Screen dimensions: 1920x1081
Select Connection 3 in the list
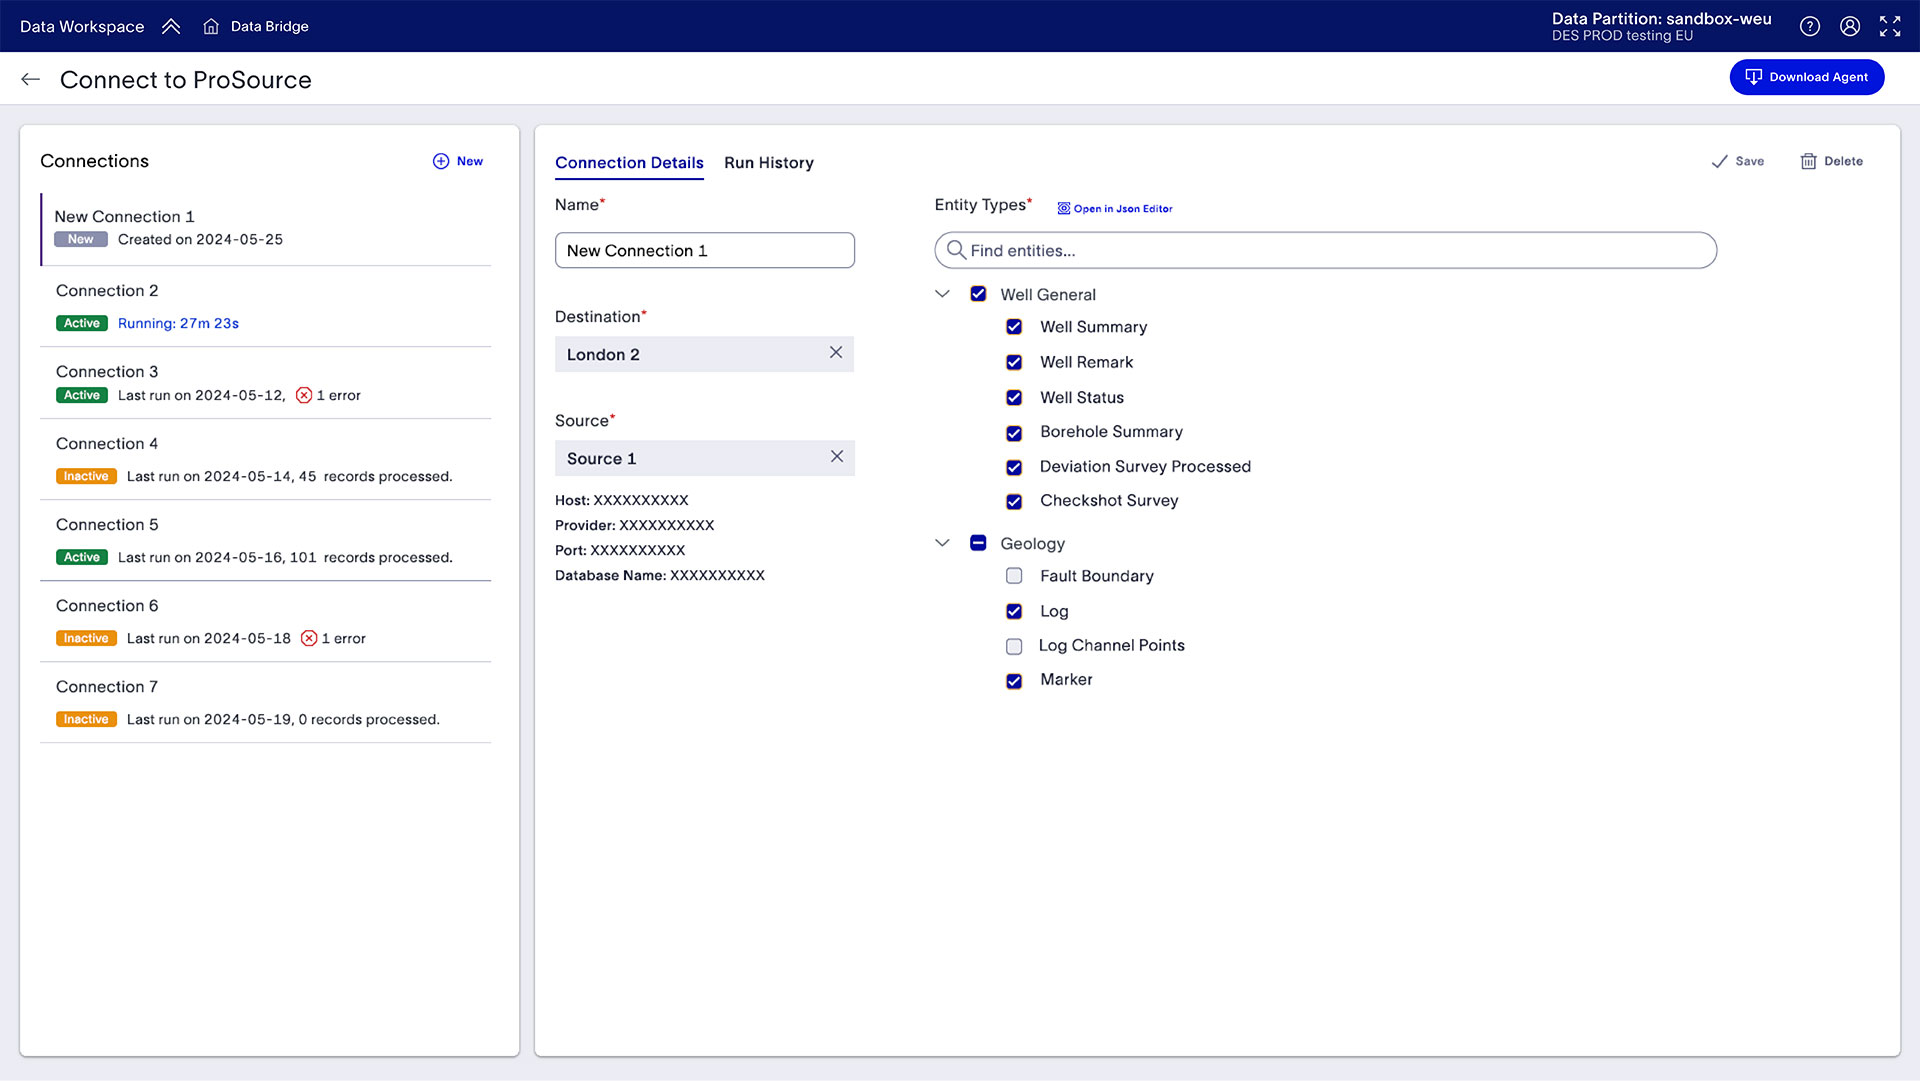(x=266, y=383)
